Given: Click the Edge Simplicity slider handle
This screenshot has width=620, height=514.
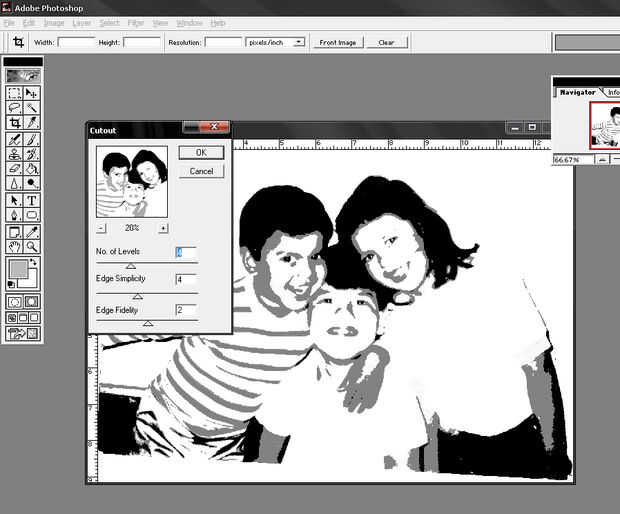Looking at the screenshot, I should [x=138, y=296].
